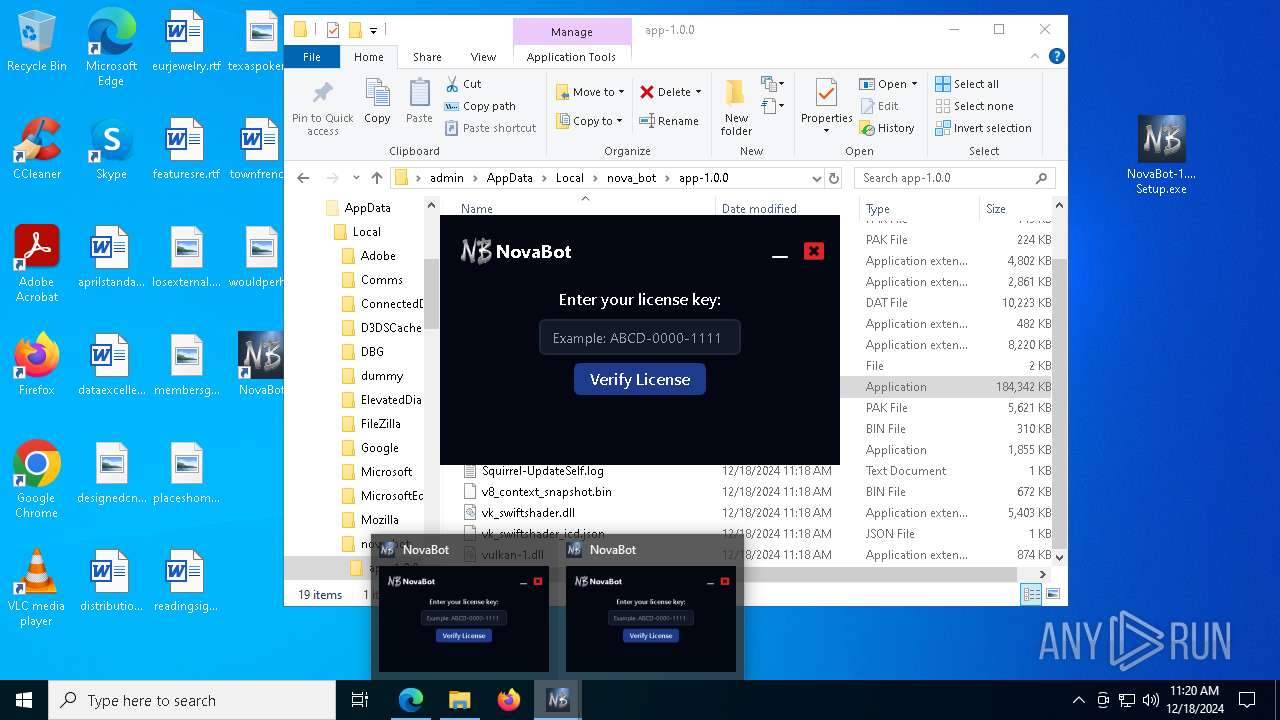Switch to the View tab
This screenshot has width=1280, height=720.
pyautogui.click(x=483, y=57)
